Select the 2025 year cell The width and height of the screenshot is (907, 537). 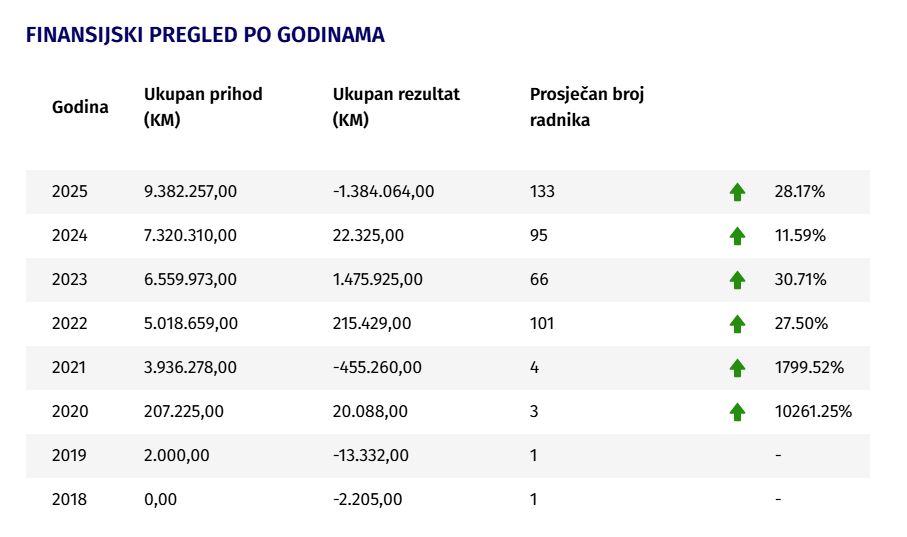(69, 192)
